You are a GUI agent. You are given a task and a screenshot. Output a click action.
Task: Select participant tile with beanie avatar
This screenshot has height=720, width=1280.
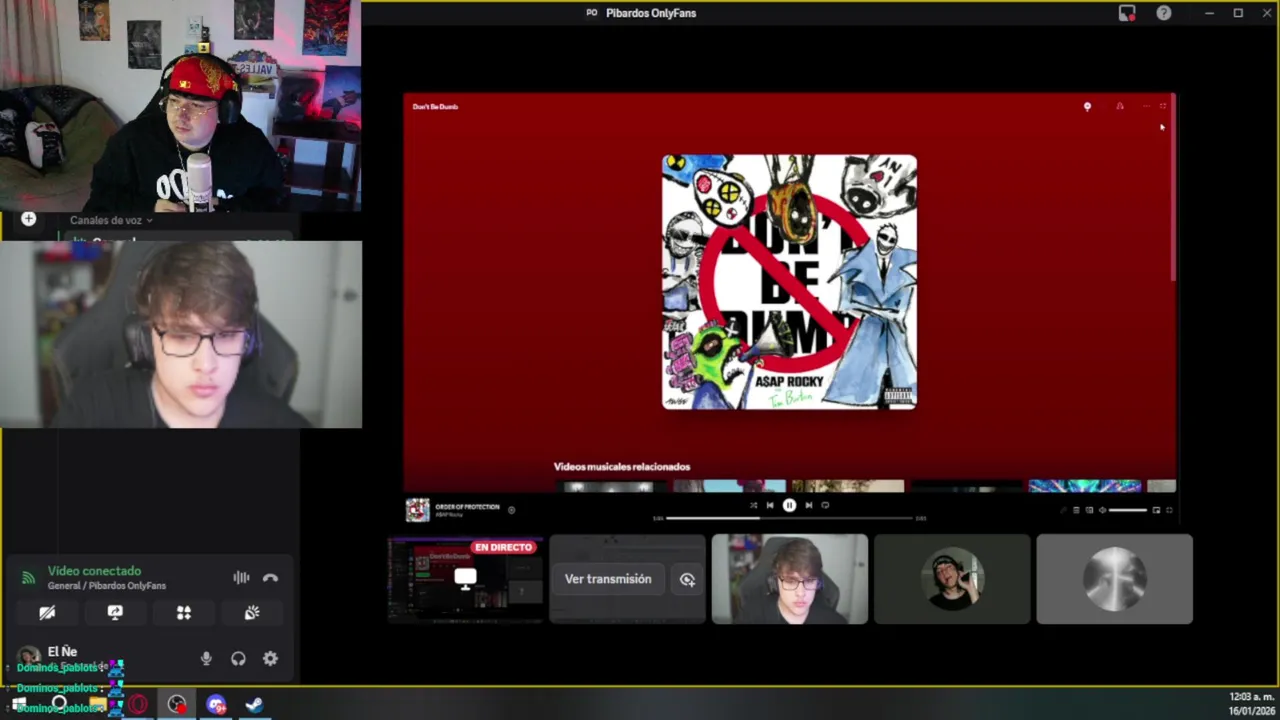(952, 579)
